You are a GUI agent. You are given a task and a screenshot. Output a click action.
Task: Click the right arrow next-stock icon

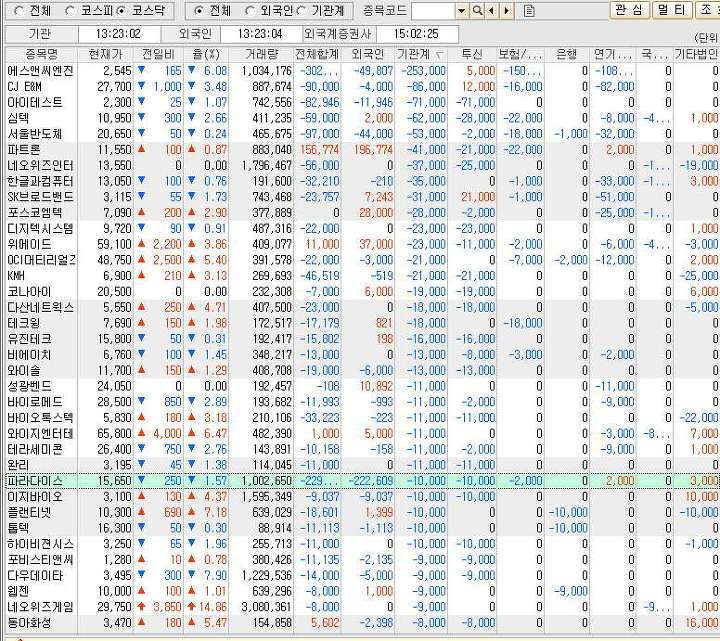(x=506, y=10)
